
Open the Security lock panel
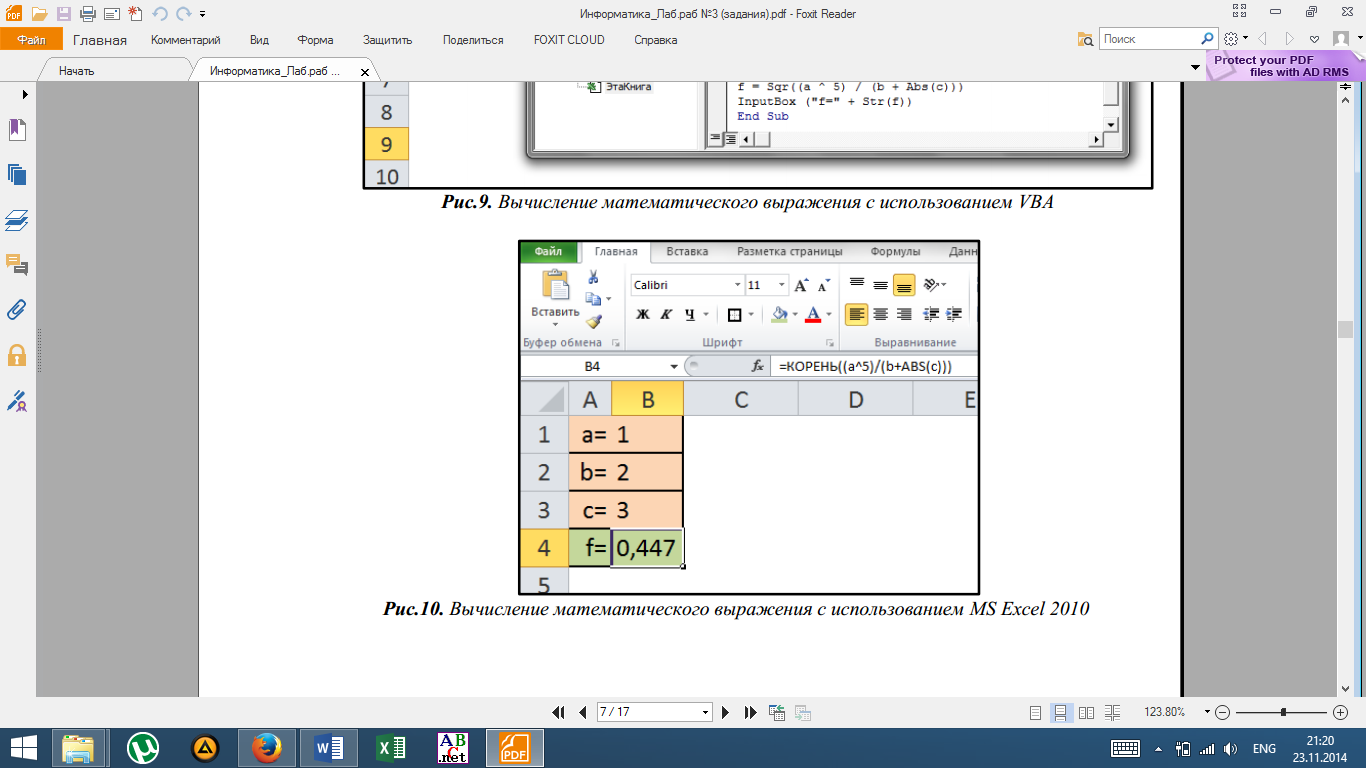[17, 355]
